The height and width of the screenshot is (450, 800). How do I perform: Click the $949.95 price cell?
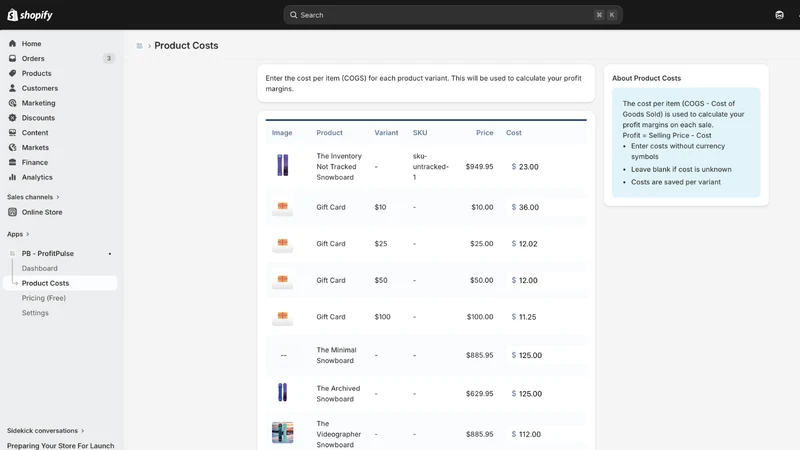tap(479, 166)
